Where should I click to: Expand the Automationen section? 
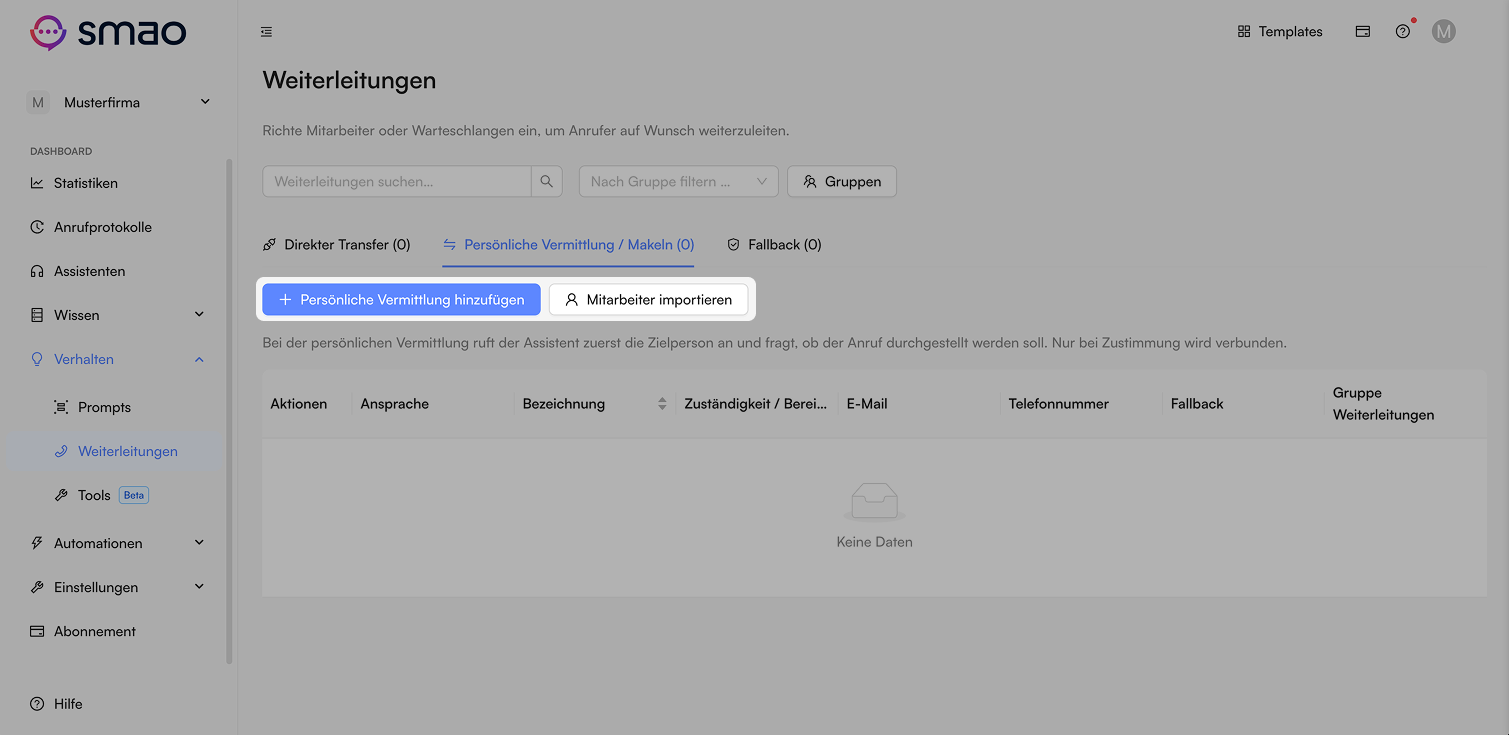[119, 543]
